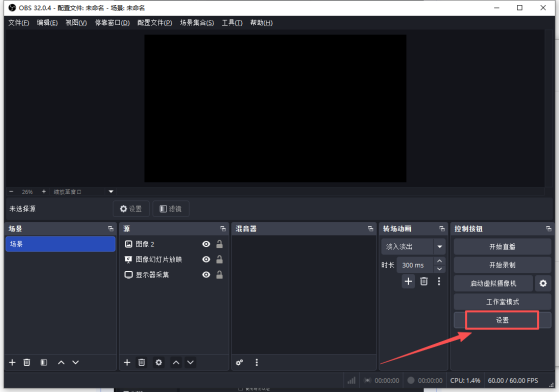The image size is (559, 392).
Task: Open the 视图(V) menu
Action: [76, 23]
